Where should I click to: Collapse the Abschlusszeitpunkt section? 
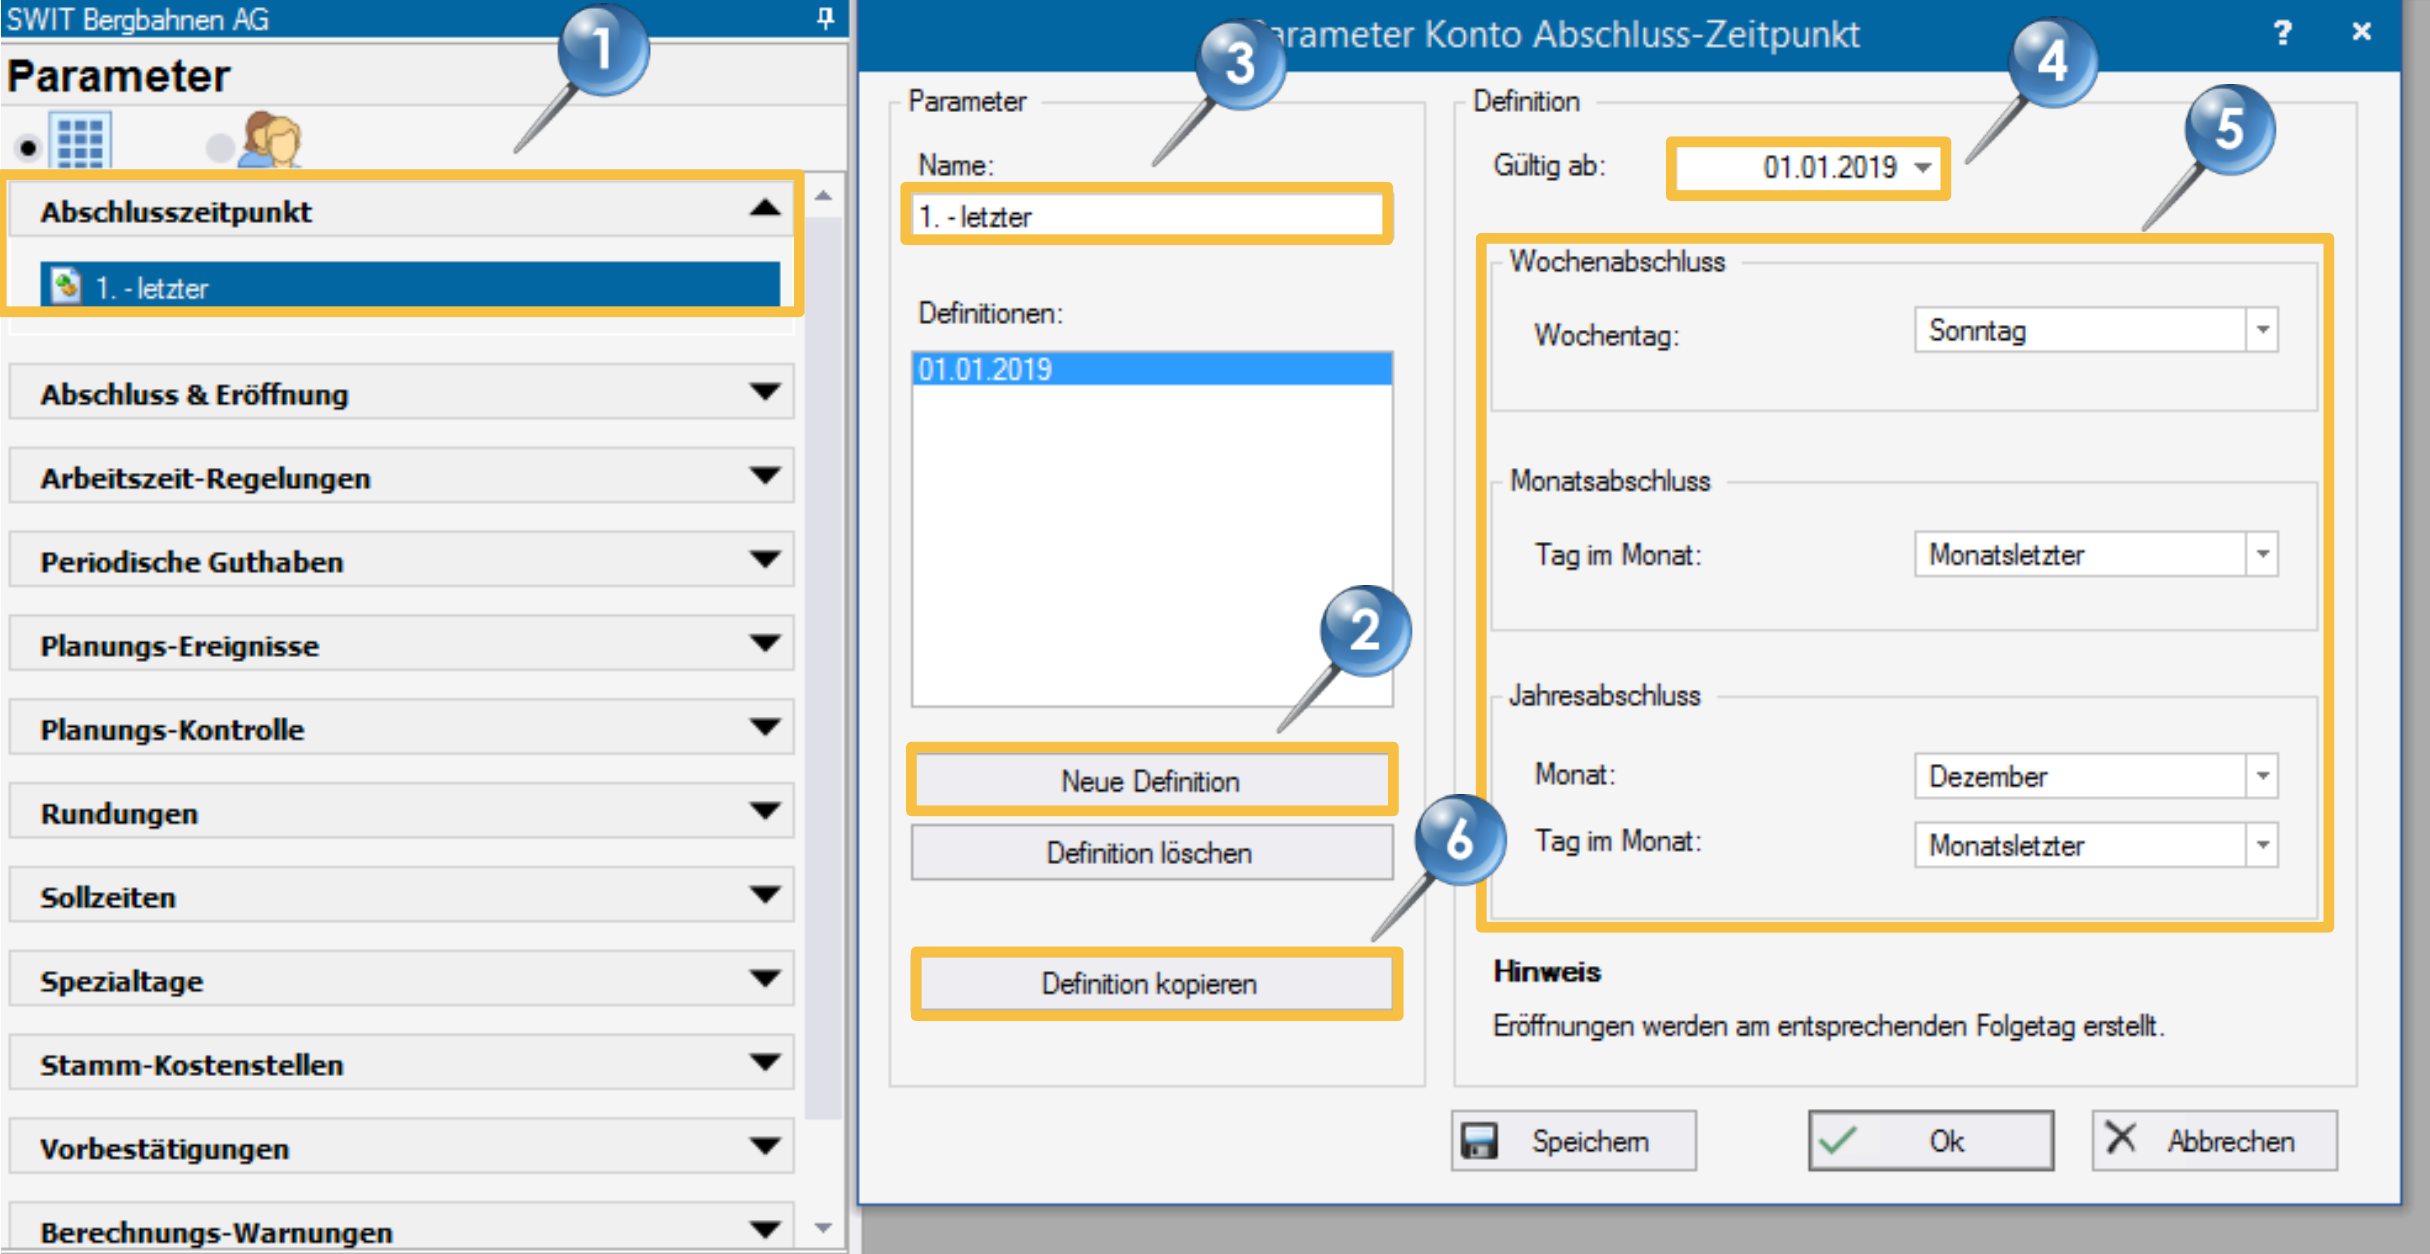[765, 209]
